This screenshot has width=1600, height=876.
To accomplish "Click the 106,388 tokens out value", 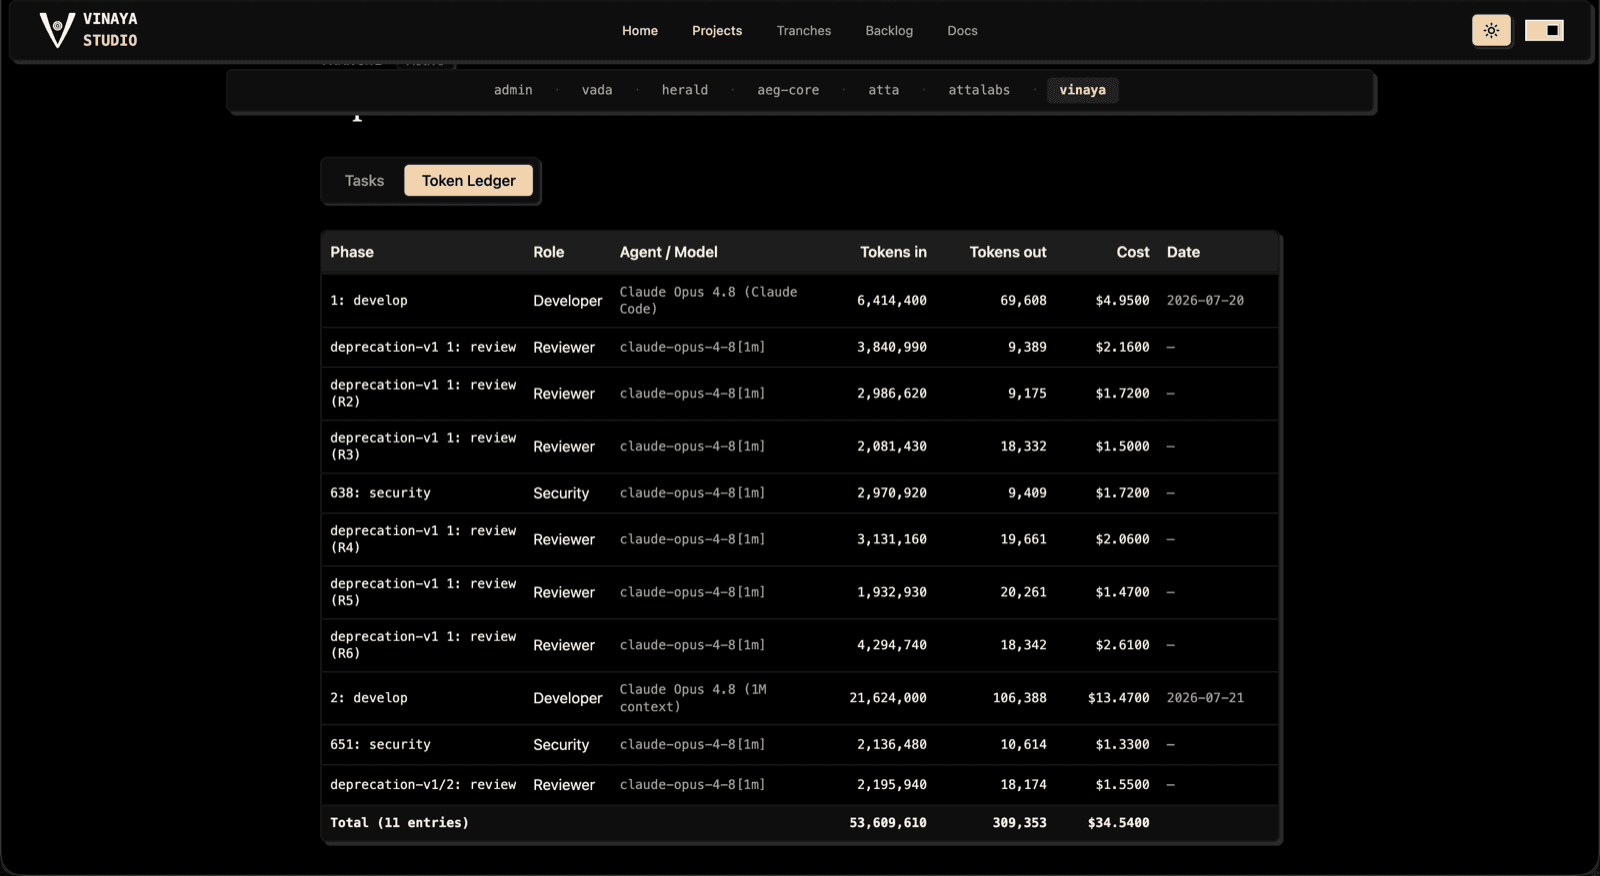I will tap(1019, 698).
